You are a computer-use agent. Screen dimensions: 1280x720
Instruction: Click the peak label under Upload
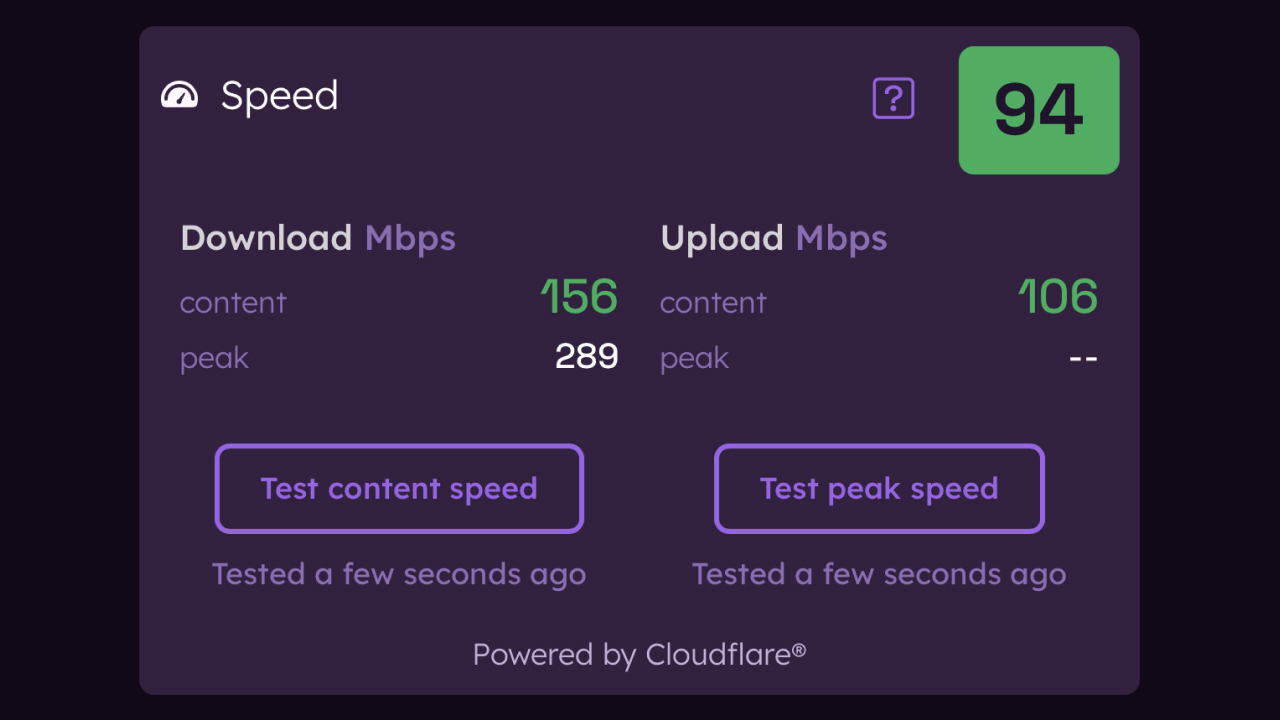click(694, 358)
